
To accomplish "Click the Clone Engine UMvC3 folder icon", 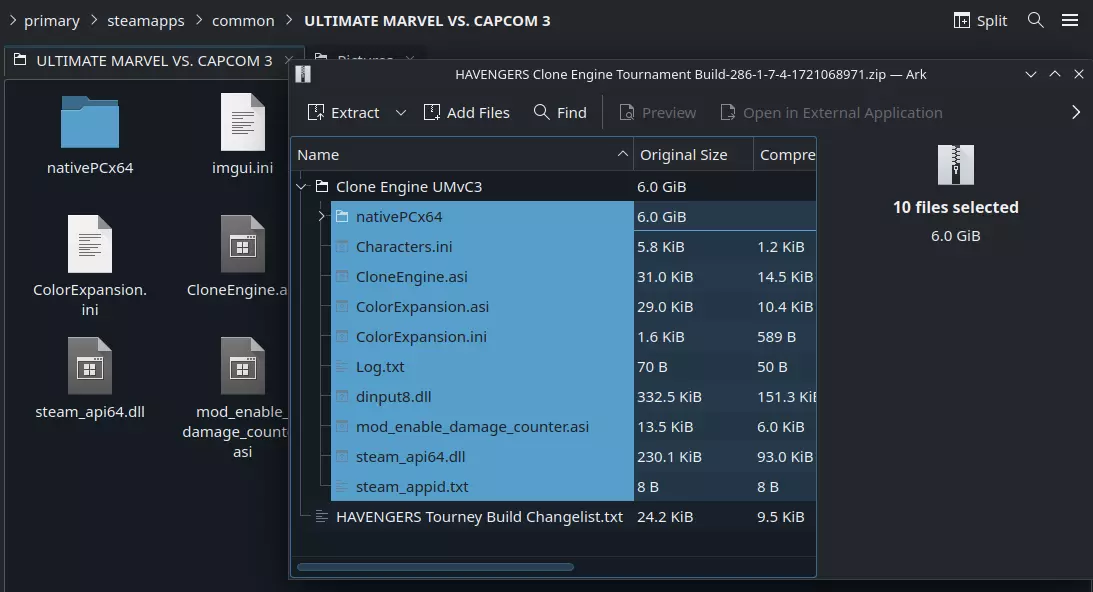I will tap(321, 187).
